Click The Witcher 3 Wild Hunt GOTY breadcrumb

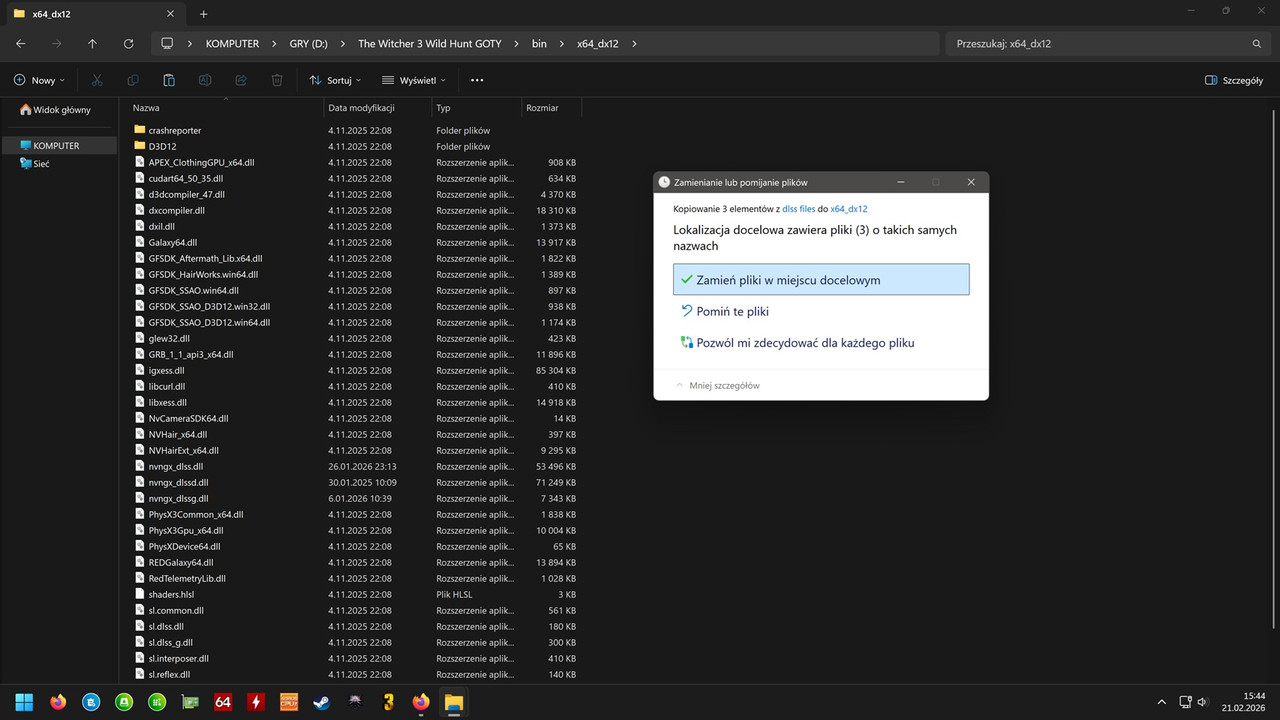(430, 44)
